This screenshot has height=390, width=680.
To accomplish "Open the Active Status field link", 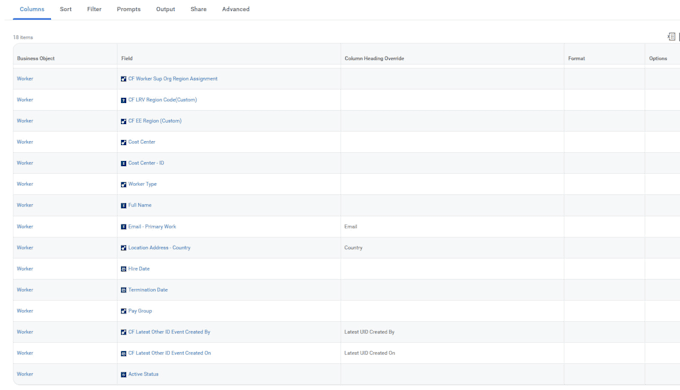I will click(x=143, y=374).
